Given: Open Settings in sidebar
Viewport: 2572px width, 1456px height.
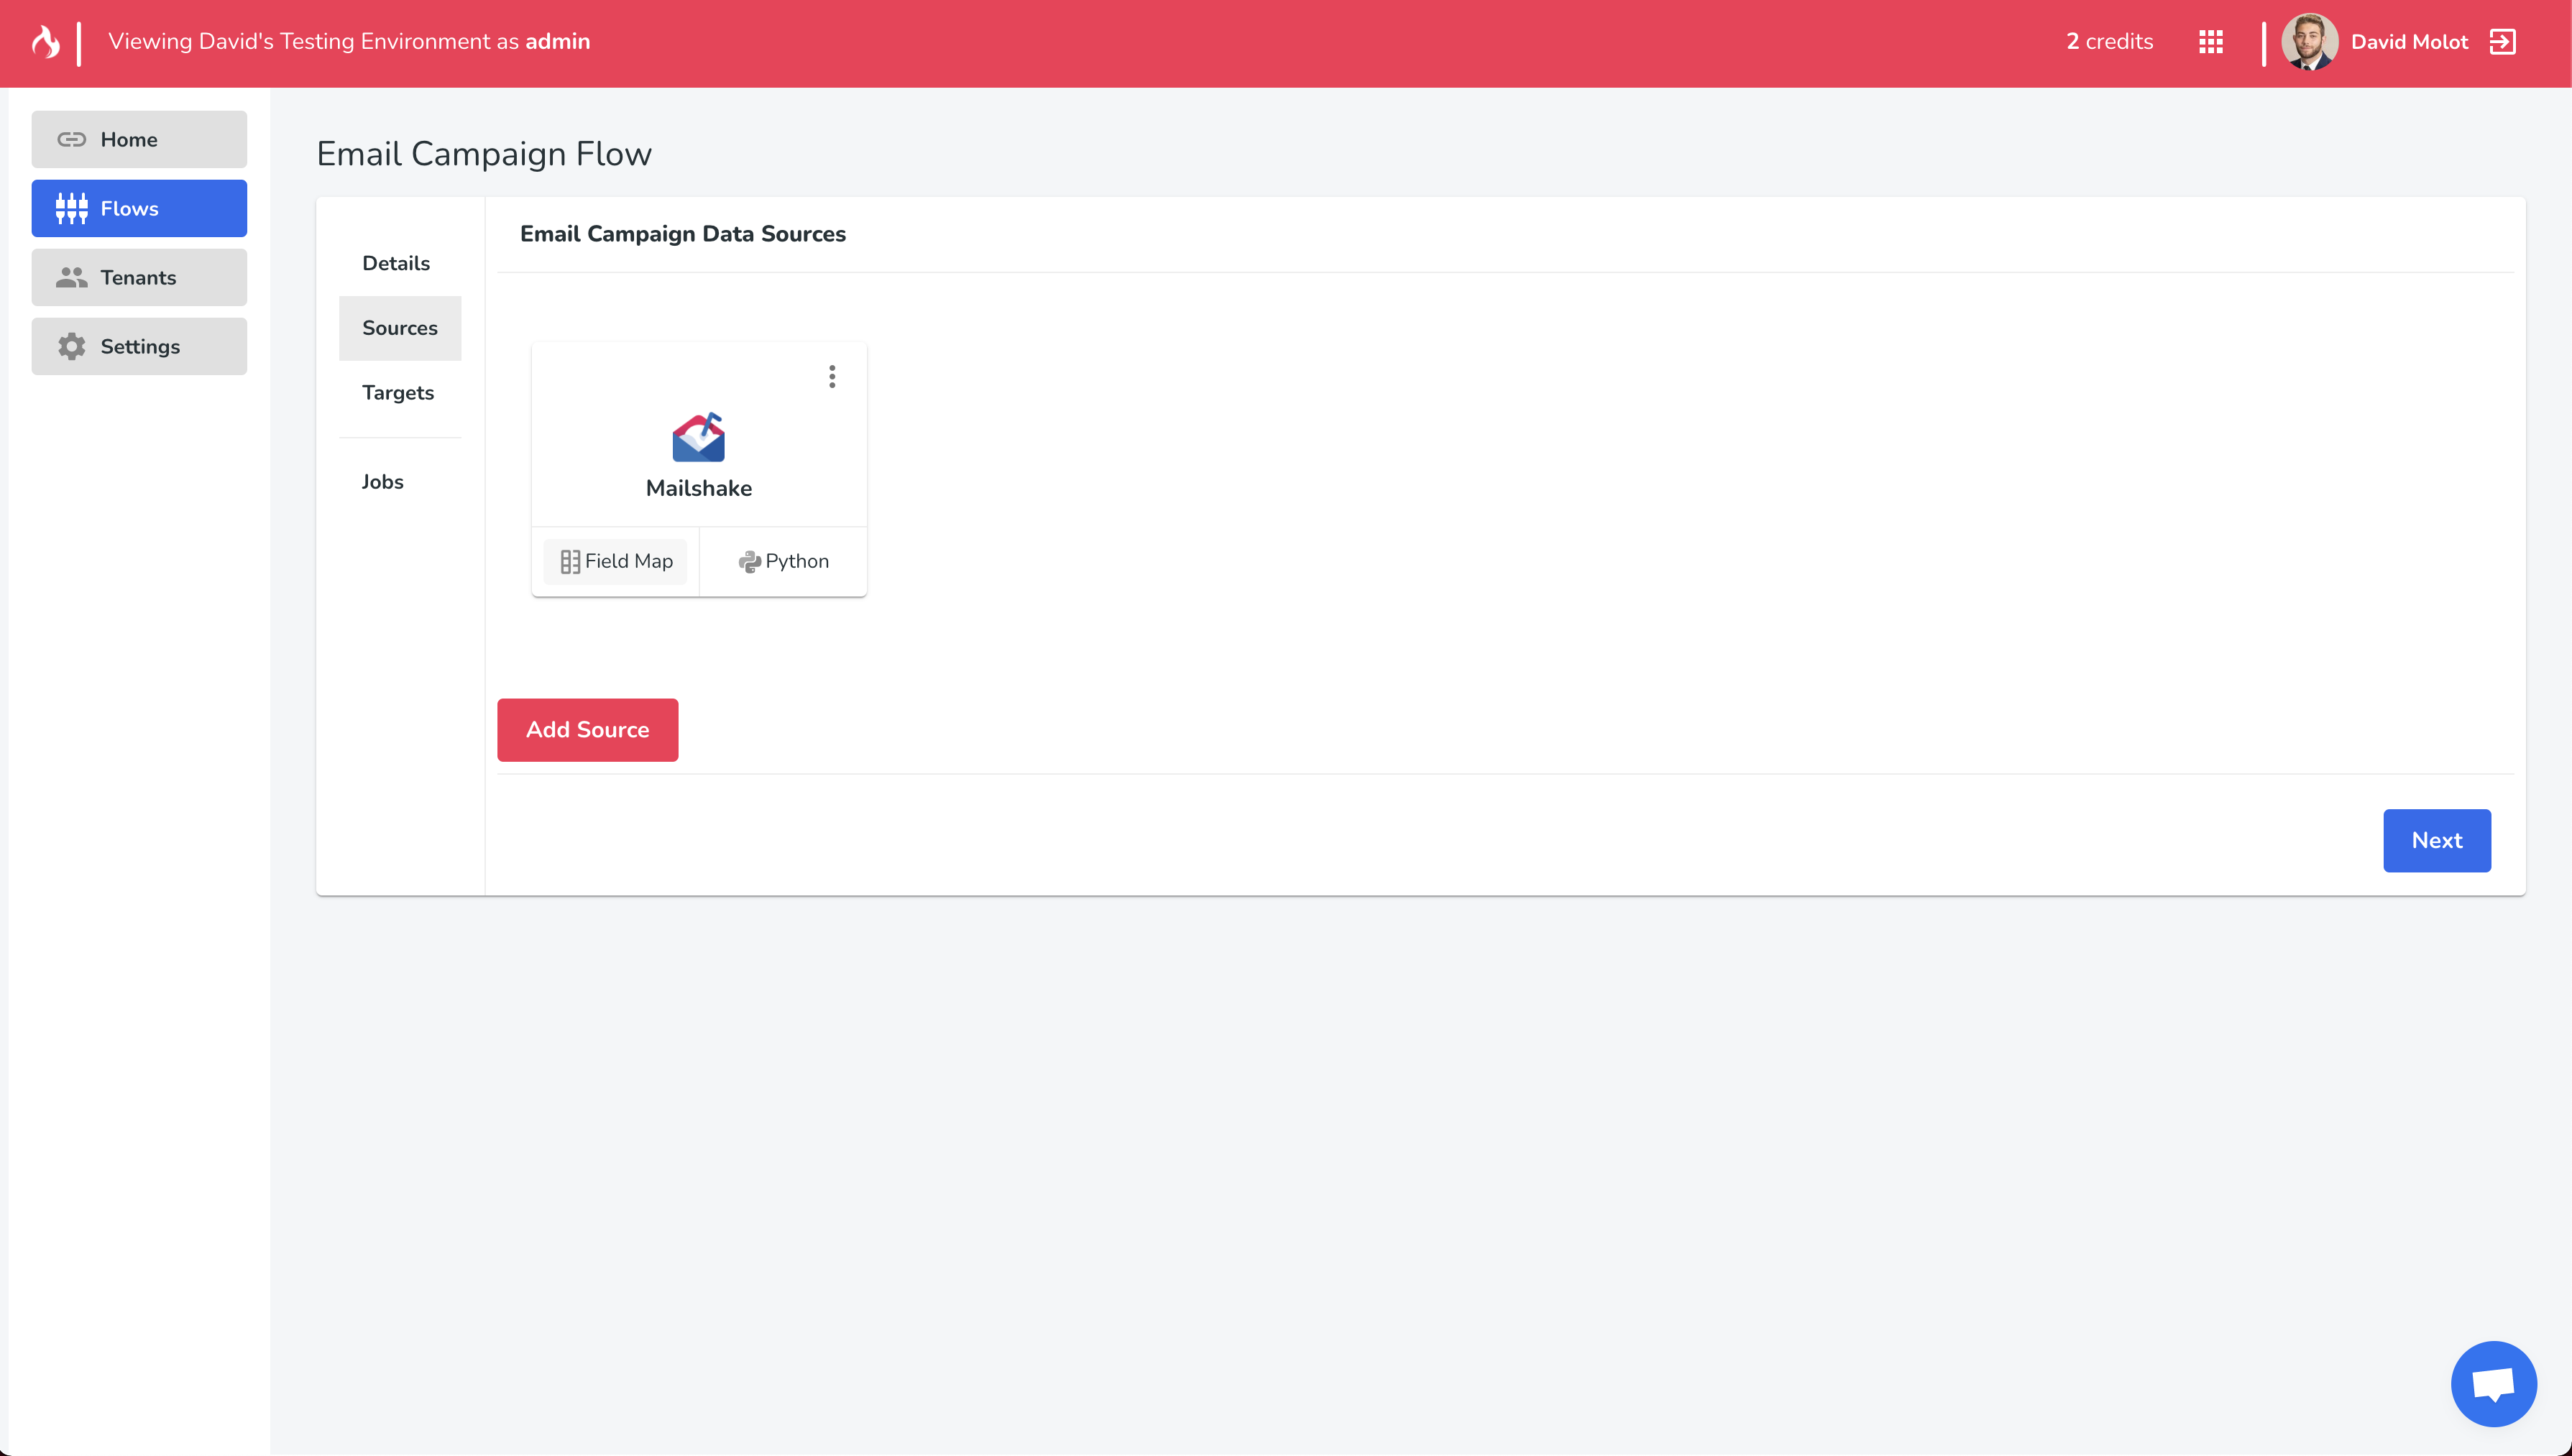Looking at the screenshot, I should pos(139,346).
